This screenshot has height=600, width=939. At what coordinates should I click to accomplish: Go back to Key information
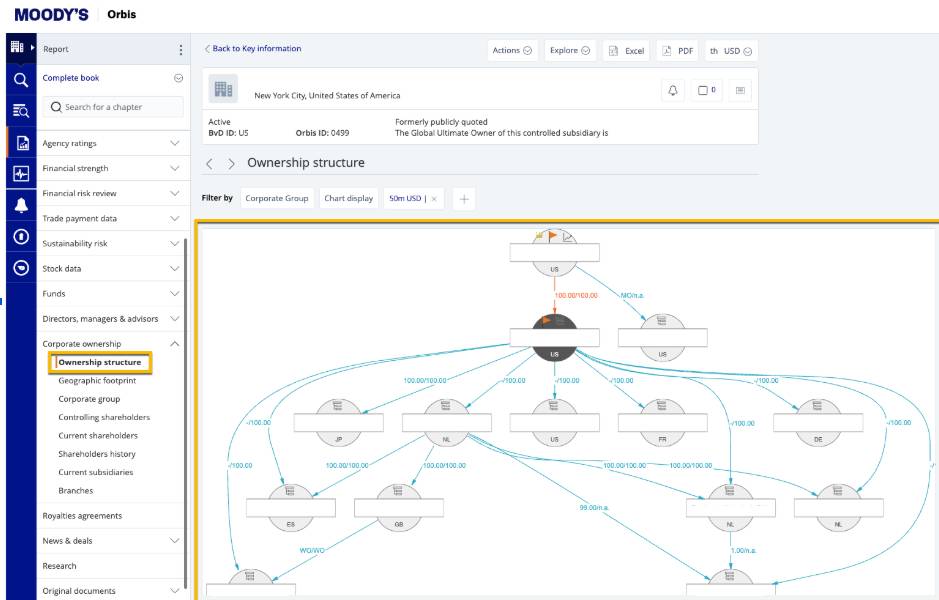pos(253,49)
